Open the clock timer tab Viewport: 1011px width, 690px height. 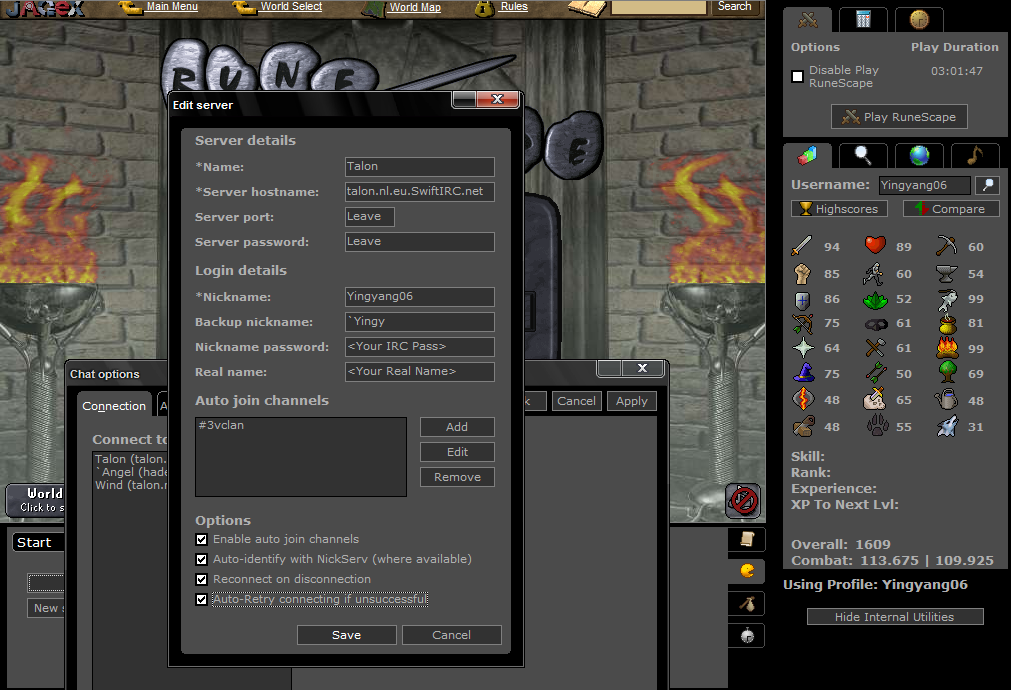(919, 20)
